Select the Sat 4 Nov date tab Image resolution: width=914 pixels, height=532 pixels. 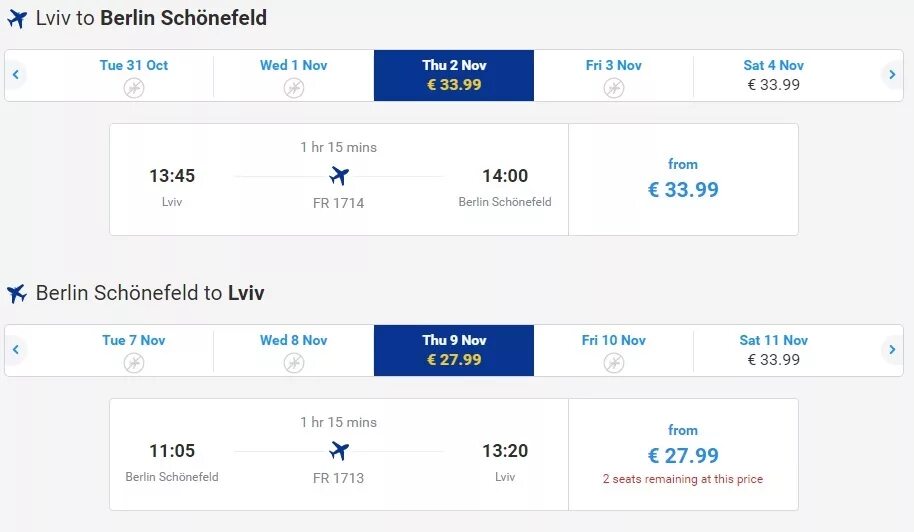773,75
